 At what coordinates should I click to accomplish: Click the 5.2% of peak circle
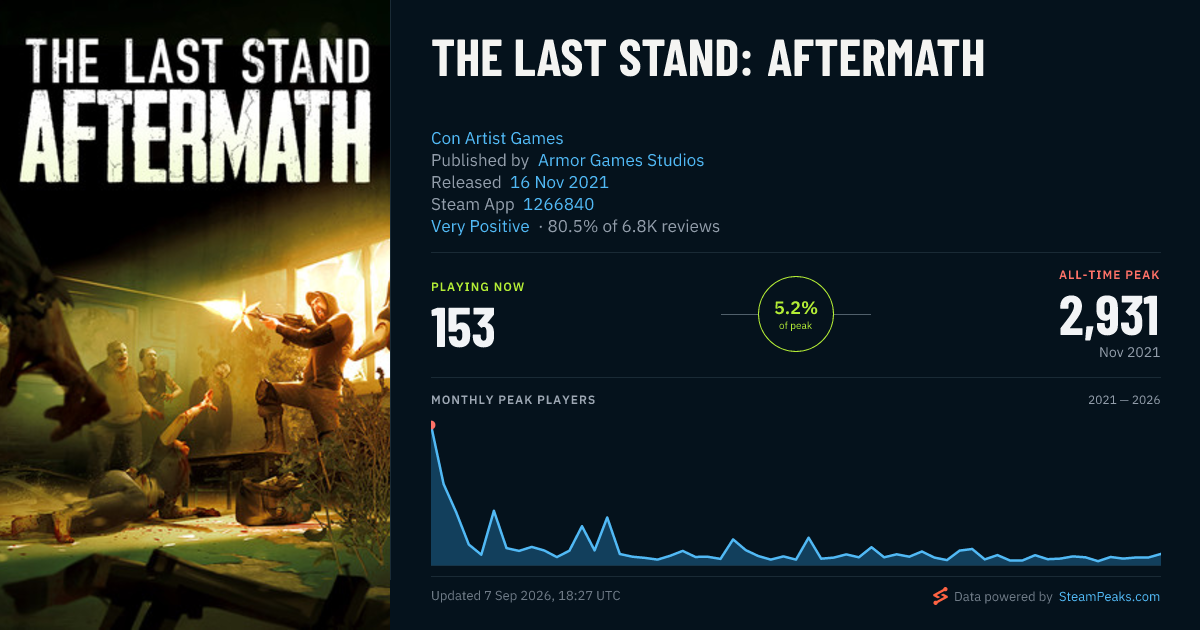796,314
